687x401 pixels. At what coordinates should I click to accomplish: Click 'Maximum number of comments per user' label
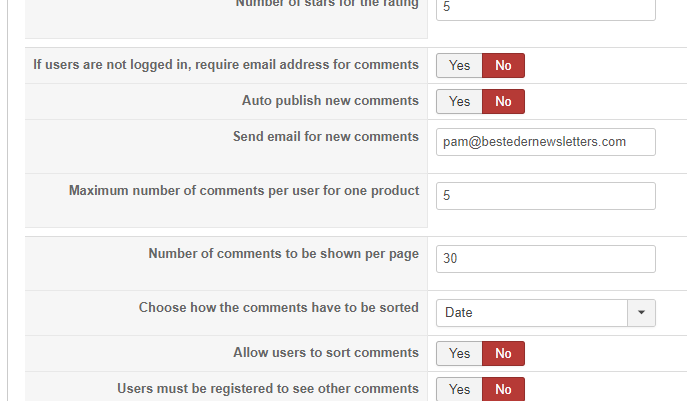click(243, 191)
